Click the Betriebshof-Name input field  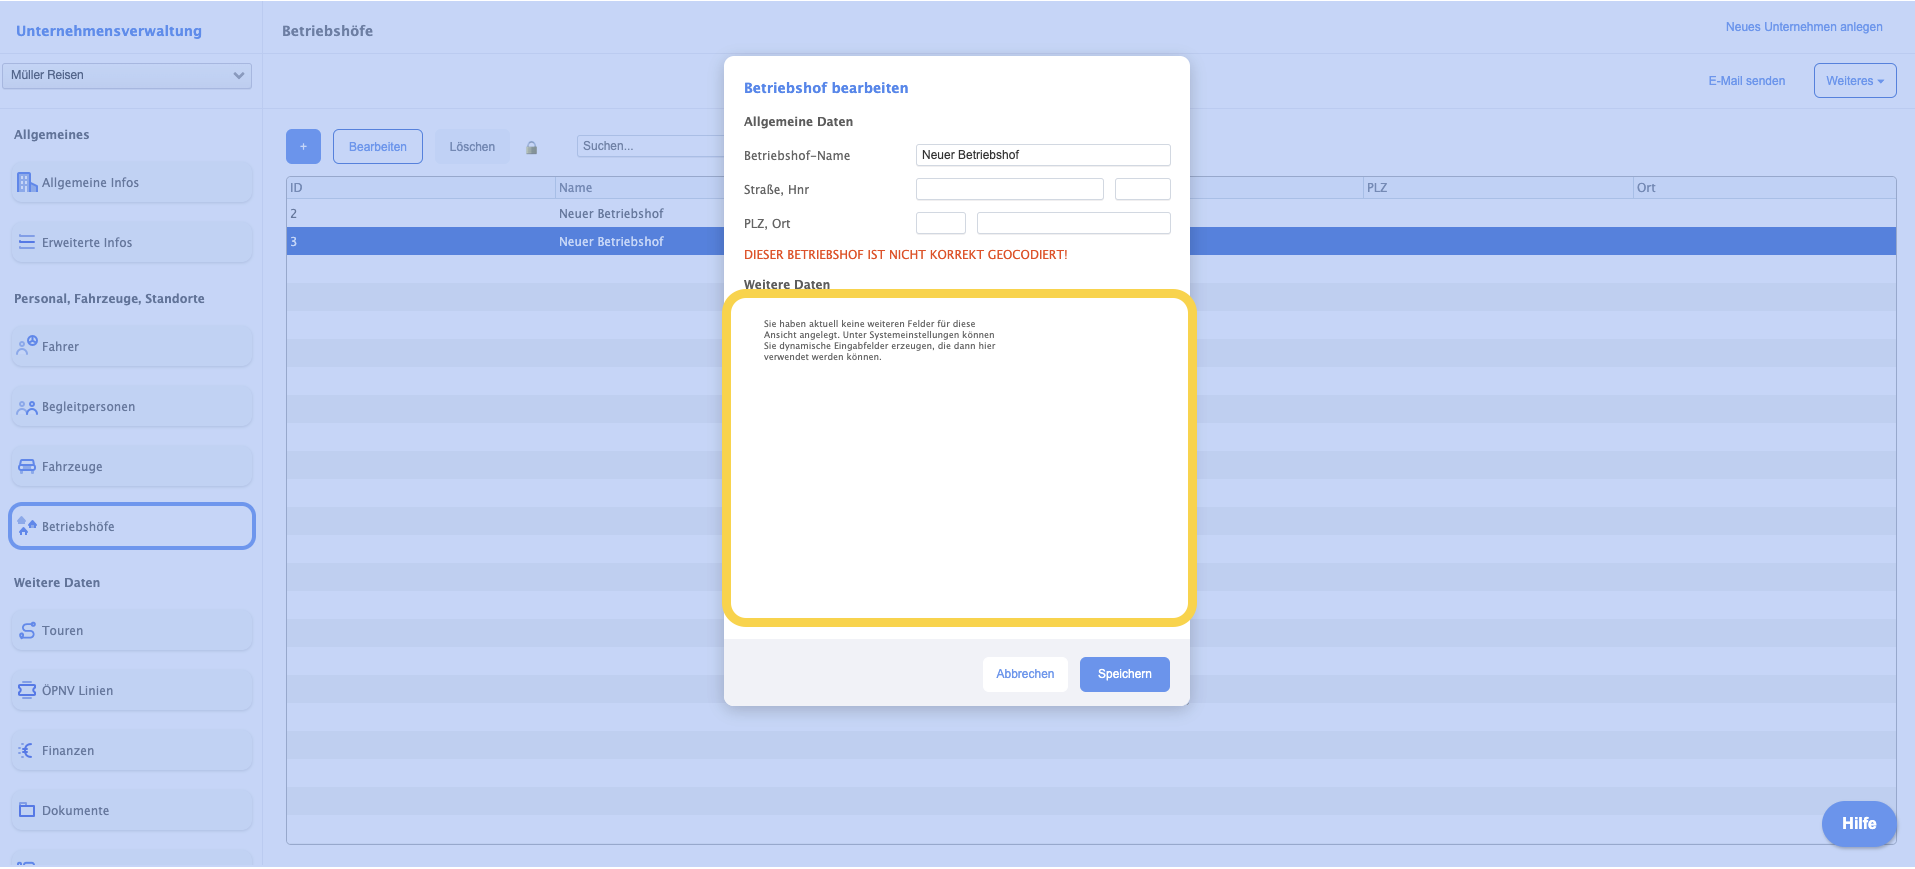(1042, 155)
